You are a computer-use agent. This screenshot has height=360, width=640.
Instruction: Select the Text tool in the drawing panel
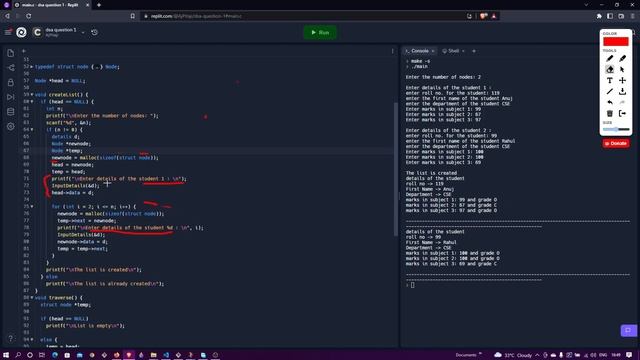point(609,80)
